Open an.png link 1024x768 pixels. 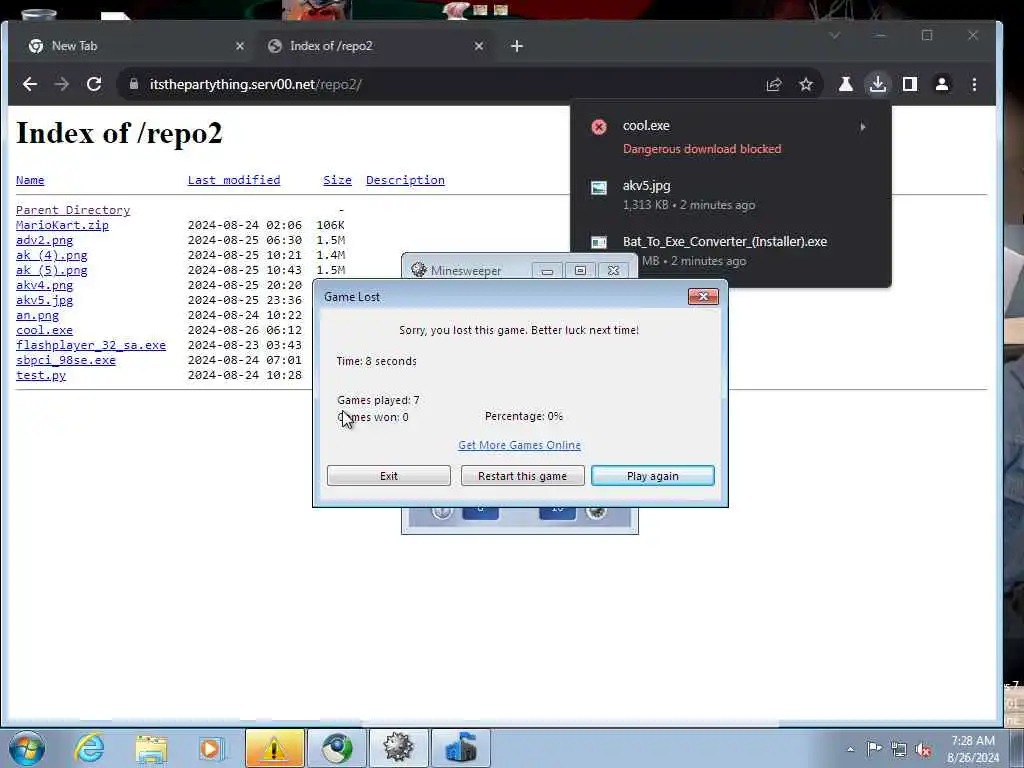[37, 315]
